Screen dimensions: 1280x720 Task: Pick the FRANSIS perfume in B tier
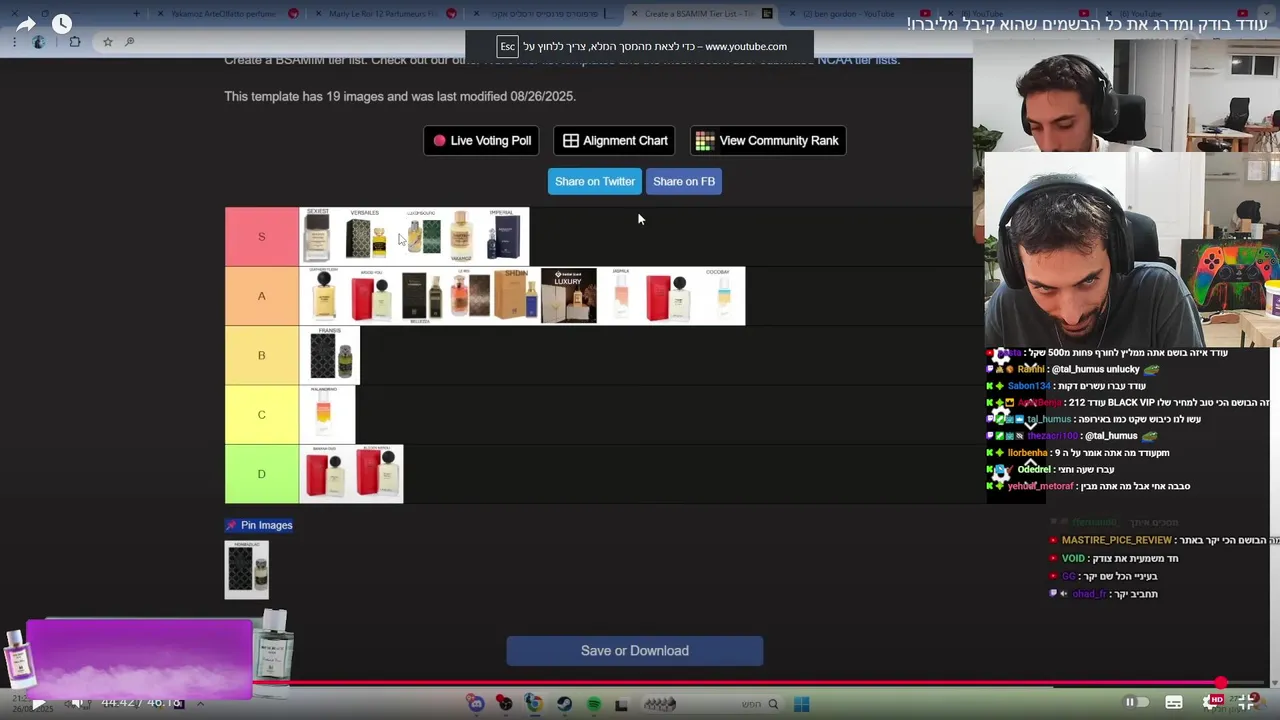pyautogui.click(x=330, y=355)
